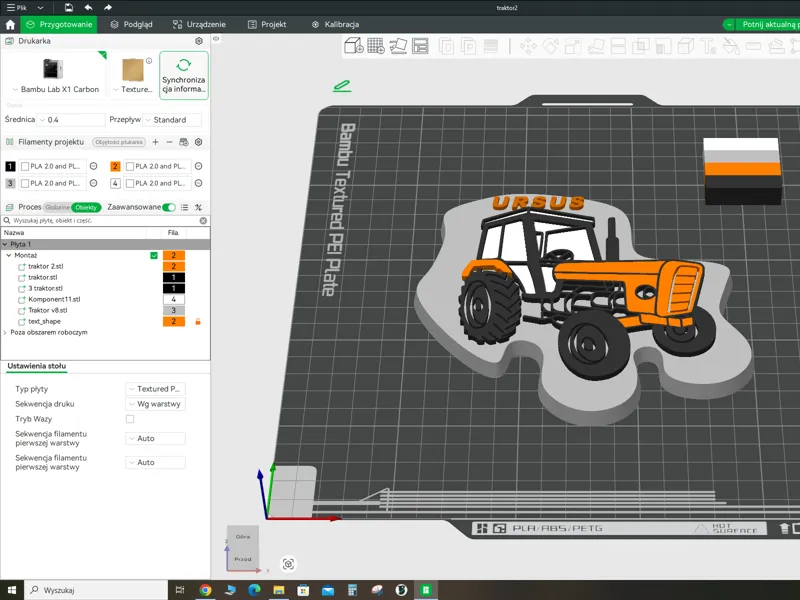Expand Poza obszarem roboczym node
The image size is (800, 600).
5,332
